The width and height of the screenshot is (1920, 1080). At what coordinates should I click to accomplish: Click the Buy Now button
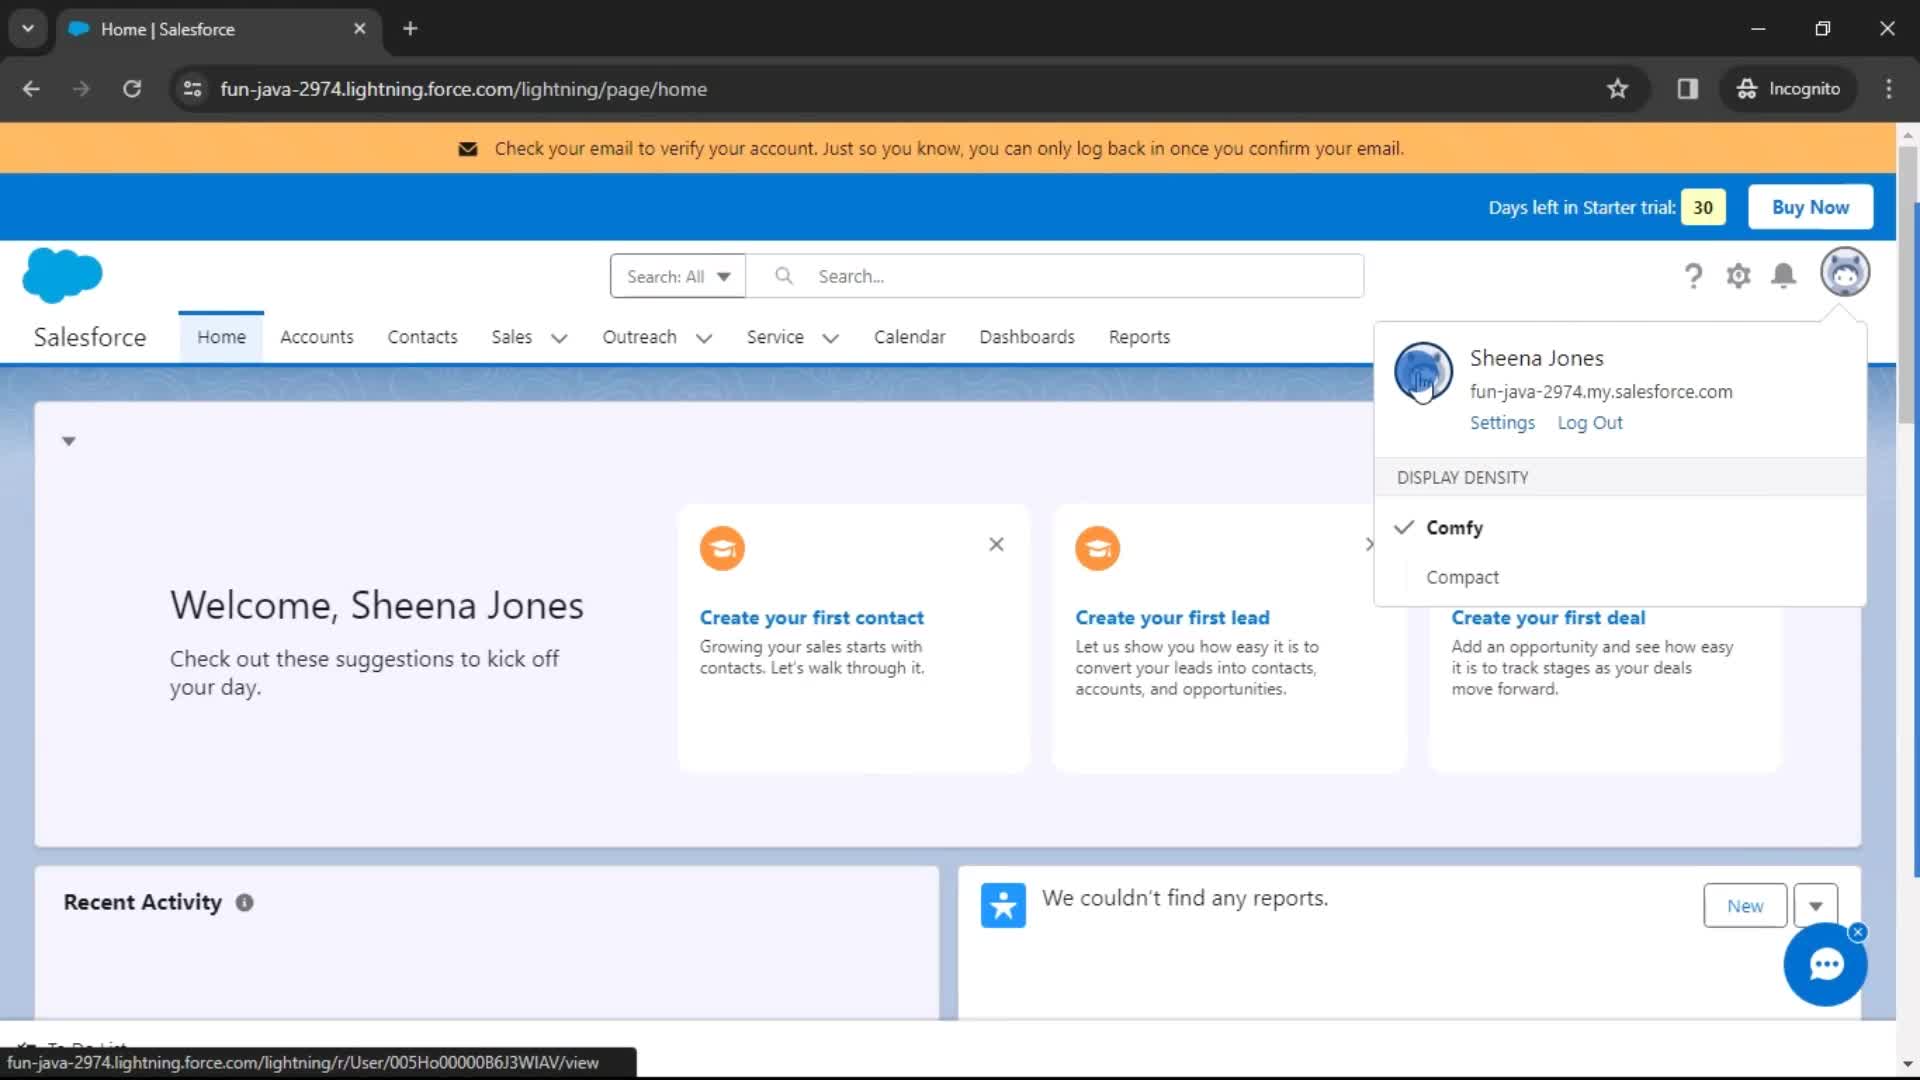(1810, 207)
